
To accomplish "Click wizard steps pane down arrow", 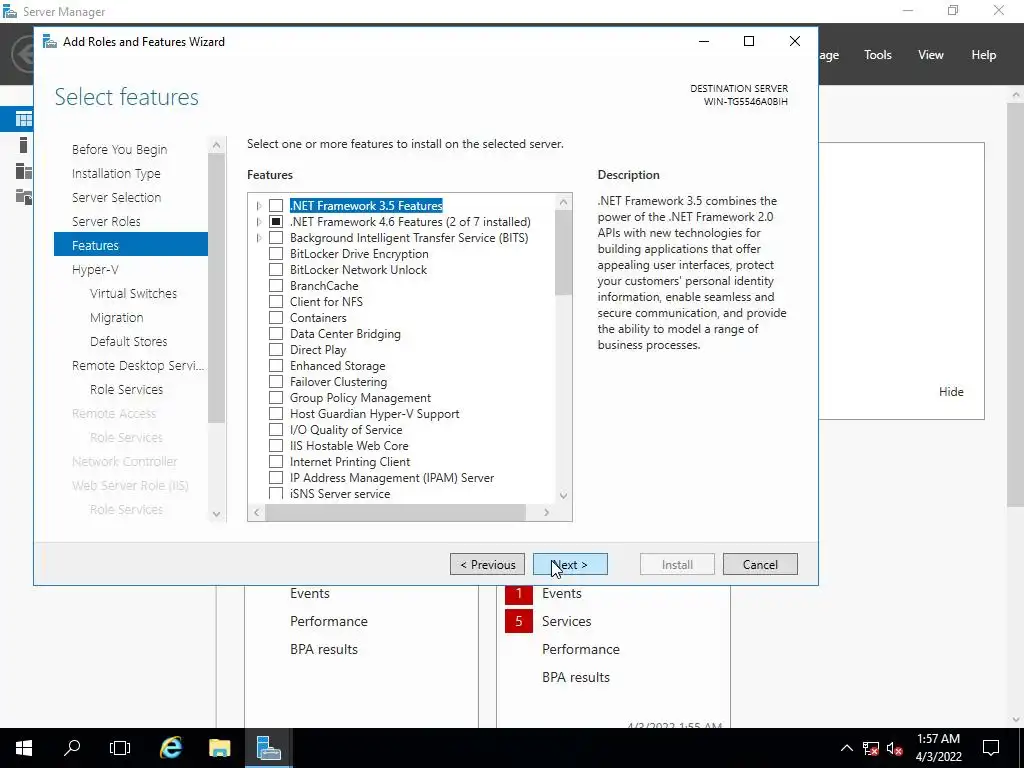I will click(217, 514).
